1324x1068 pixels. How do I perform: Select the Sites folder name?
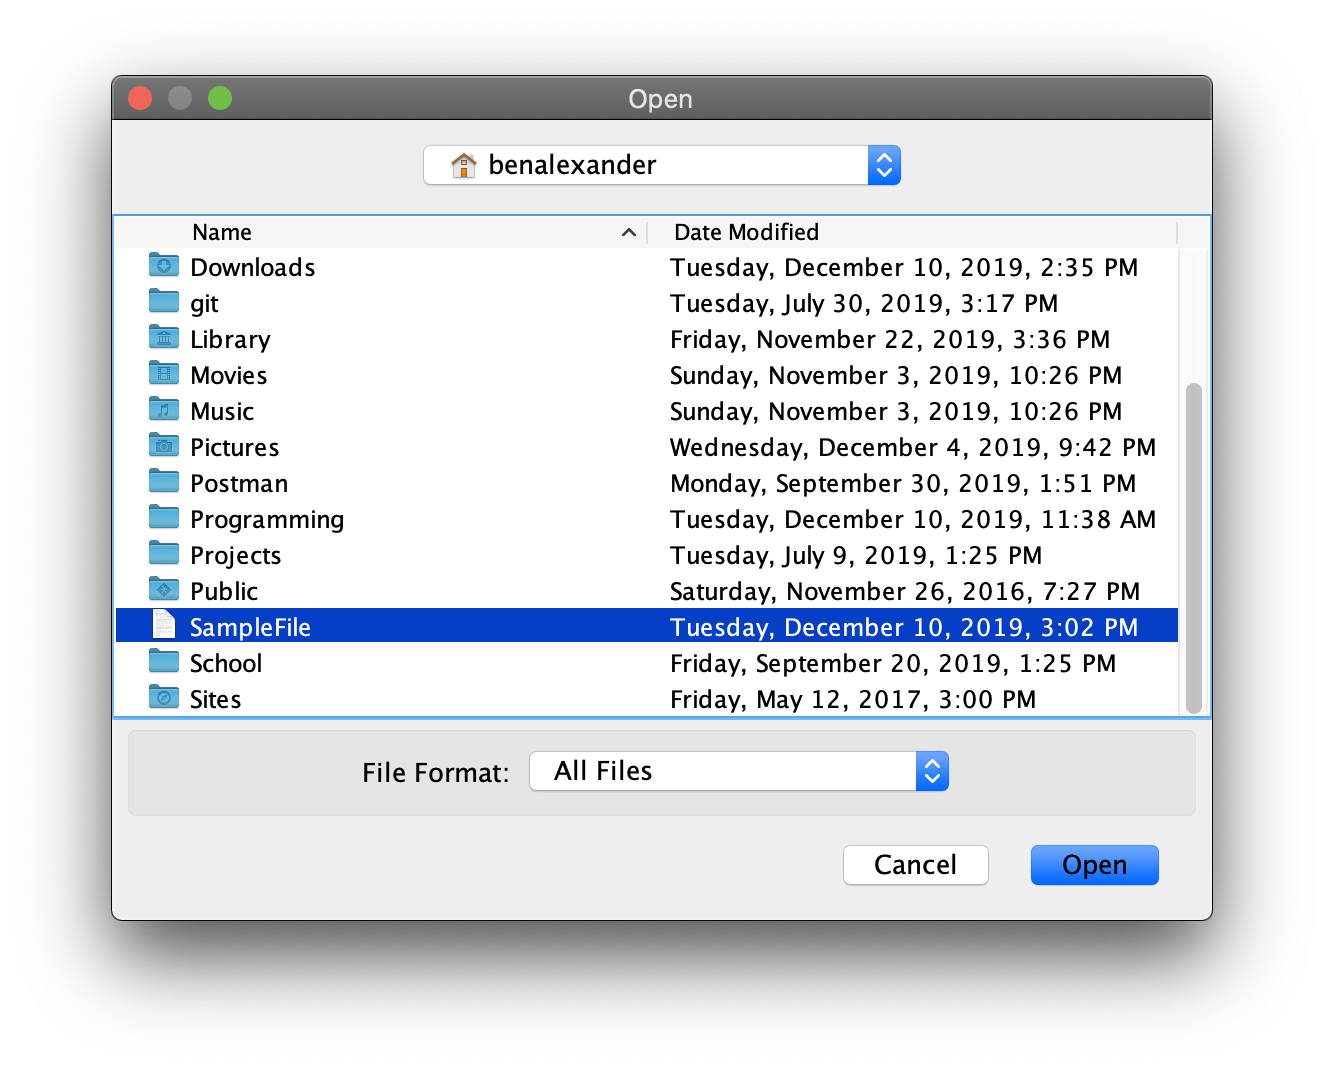click(x=215, y=699)
